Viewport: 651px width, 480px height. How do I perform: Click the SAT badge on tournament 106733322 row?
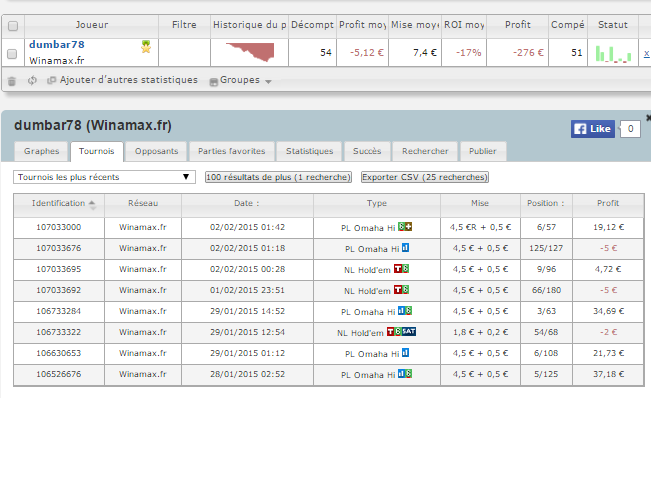click(x=409, y=331)
